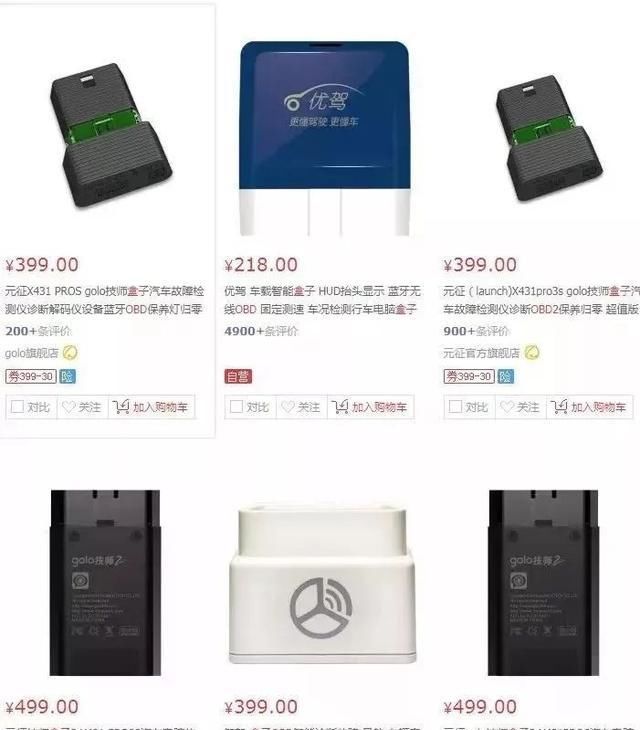Open 元征官方旗舰店 store link

tap(481, 353)
